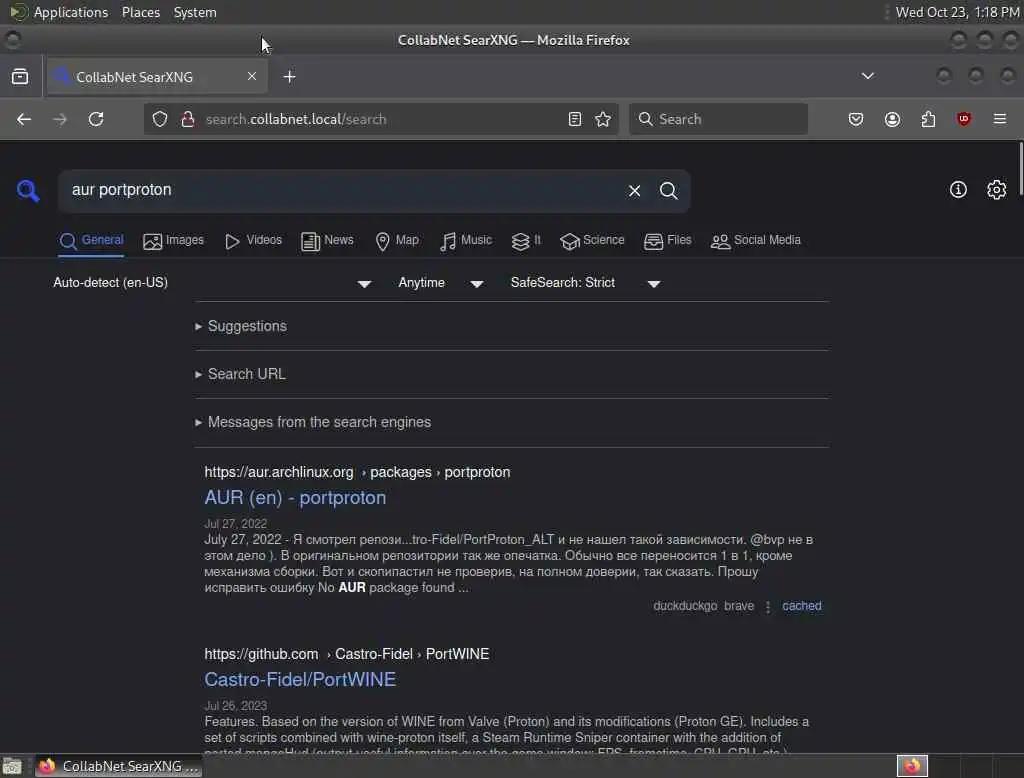Expand the Suggestions section
The width and height of the screenshot is (1024, 778).
[x=240, y=326]
